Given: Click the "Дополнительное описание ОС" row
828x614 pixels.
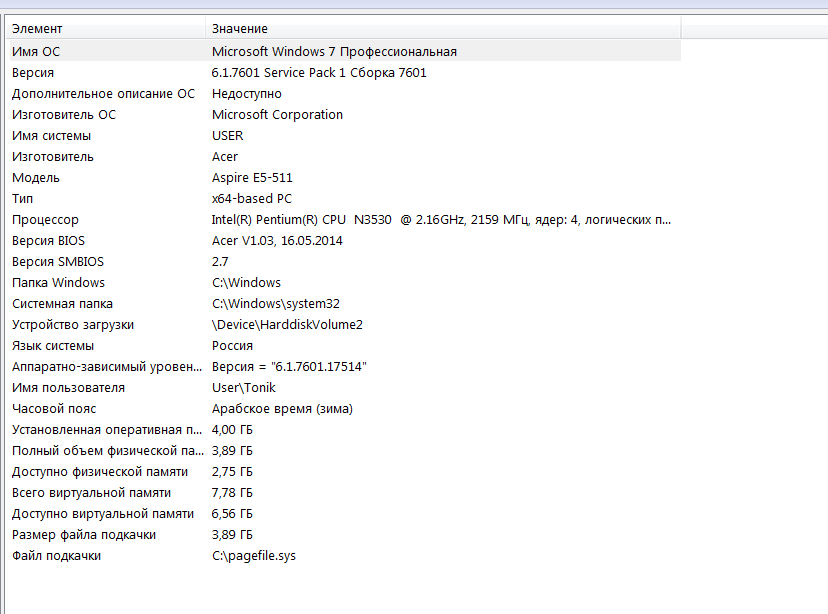Looking at the screenshot, I should coord(103,94).
